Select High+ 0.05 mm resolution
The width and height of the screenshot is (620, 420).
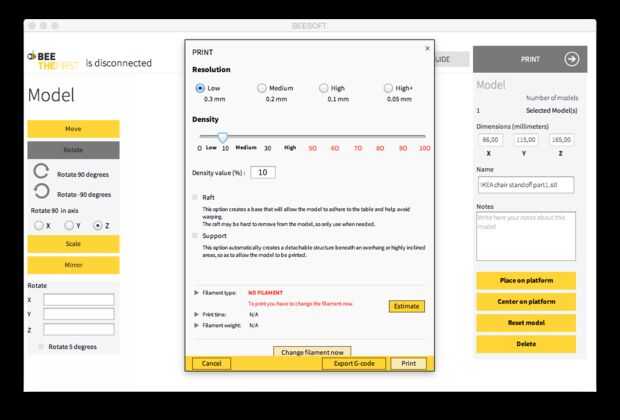[388, 88]
